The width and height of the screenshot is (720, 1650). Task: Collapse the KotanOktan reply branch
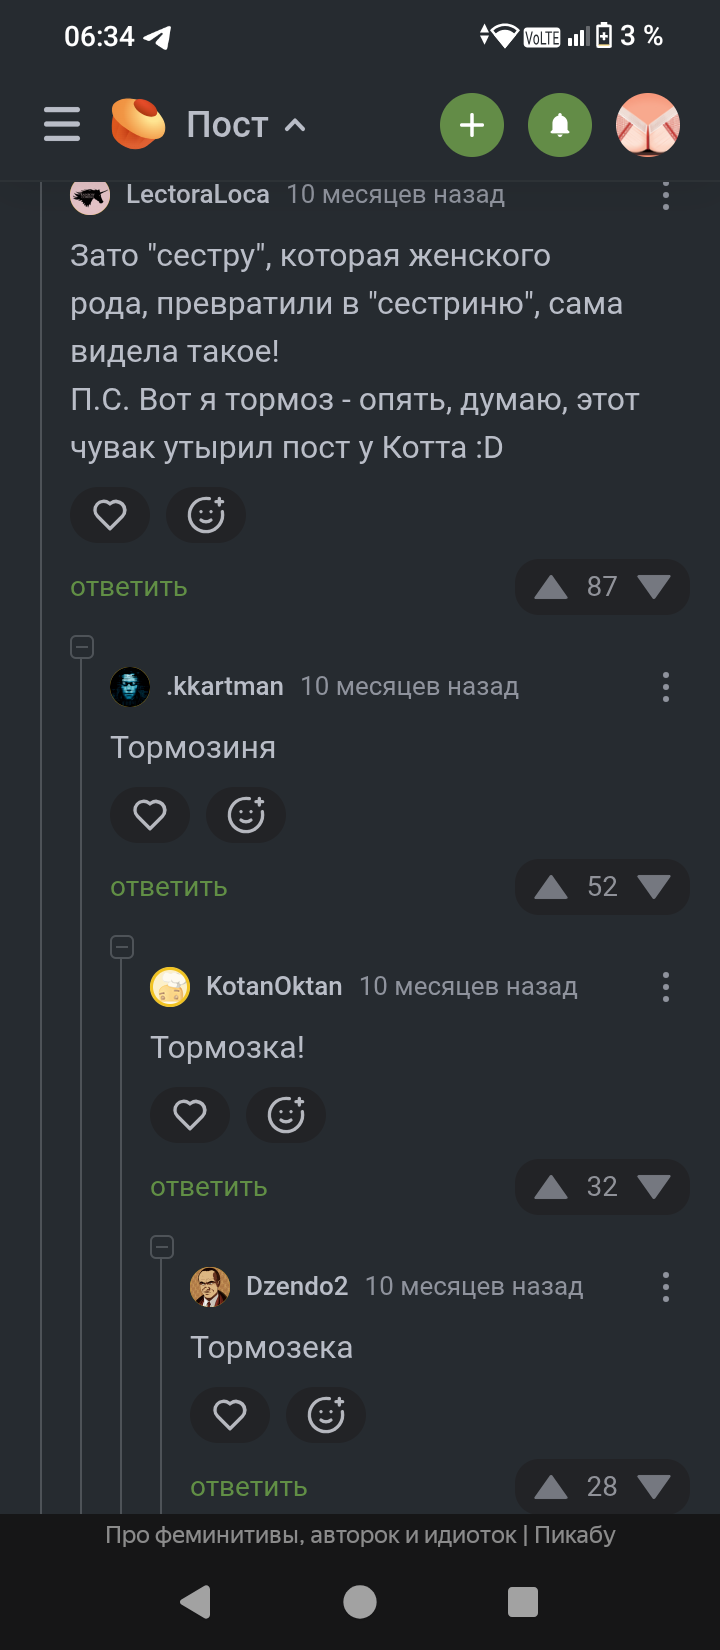122,947
